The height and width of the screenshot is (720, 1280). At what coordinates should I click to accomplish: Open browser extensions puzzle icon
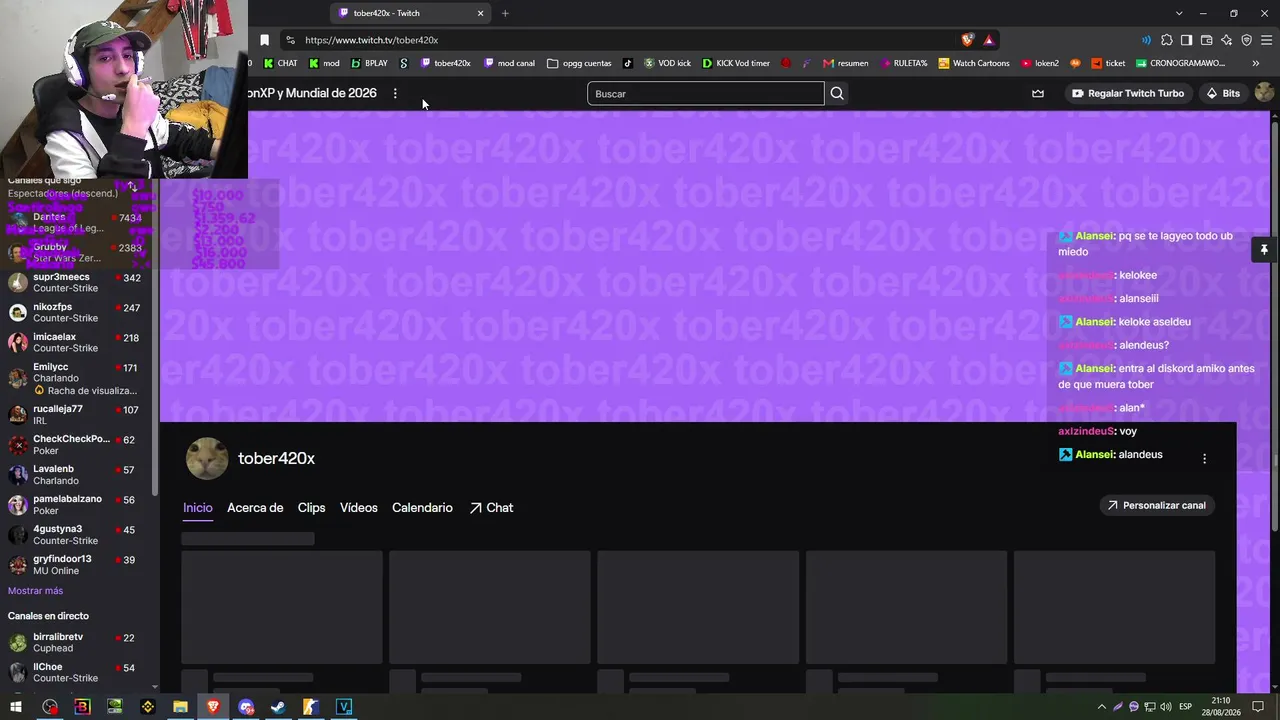point(1166,40)
